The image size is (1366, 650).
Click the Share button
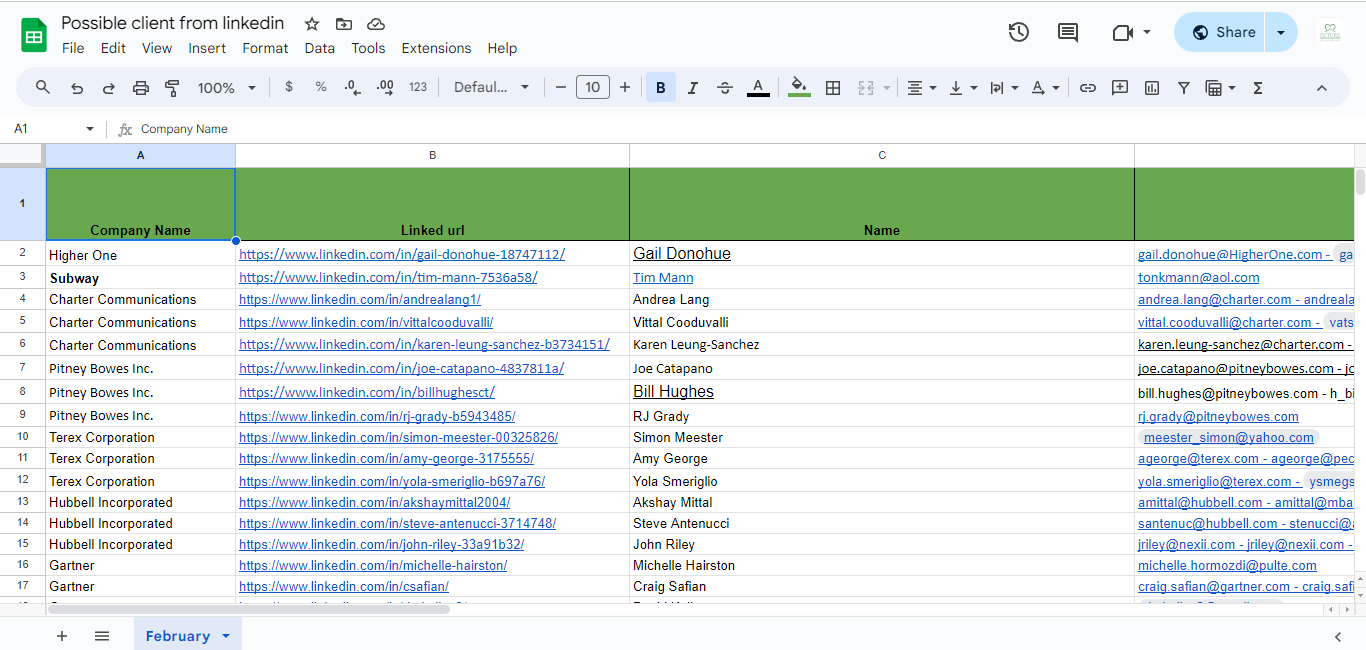(1220, 32)
